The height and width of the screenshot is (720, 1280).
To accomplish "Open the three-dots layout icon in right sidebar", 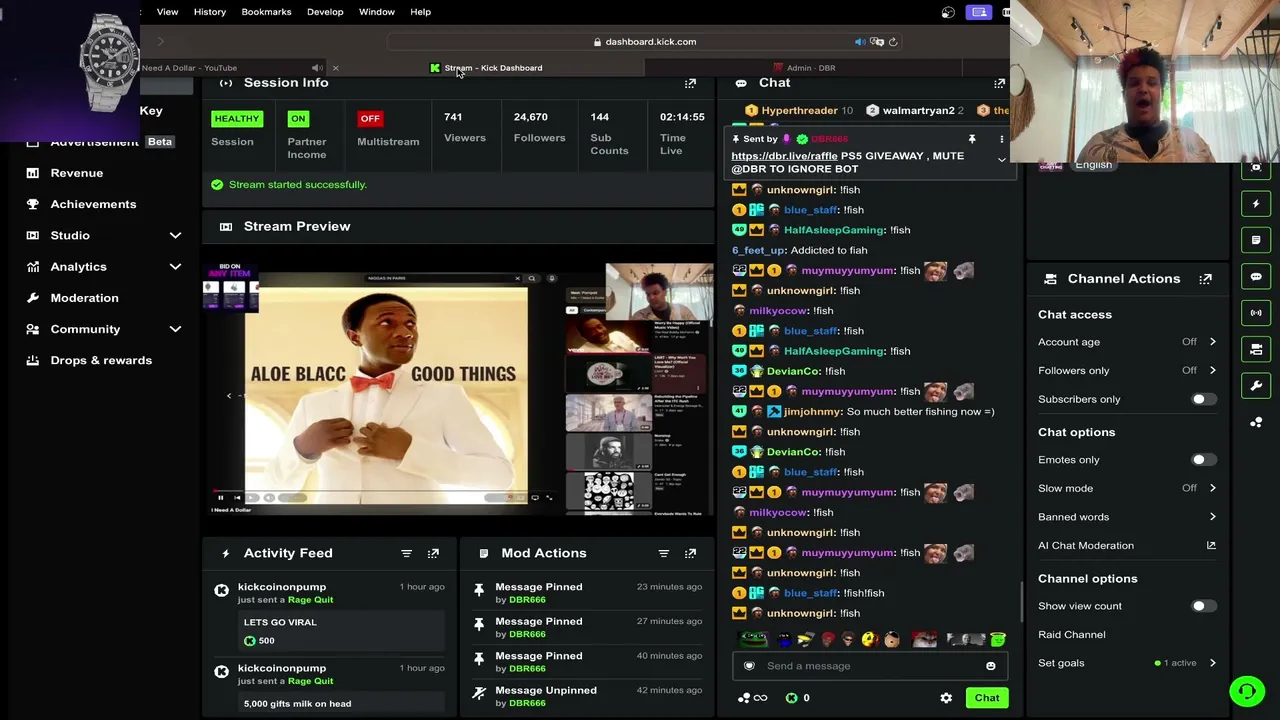I will tap(1256, 422).
